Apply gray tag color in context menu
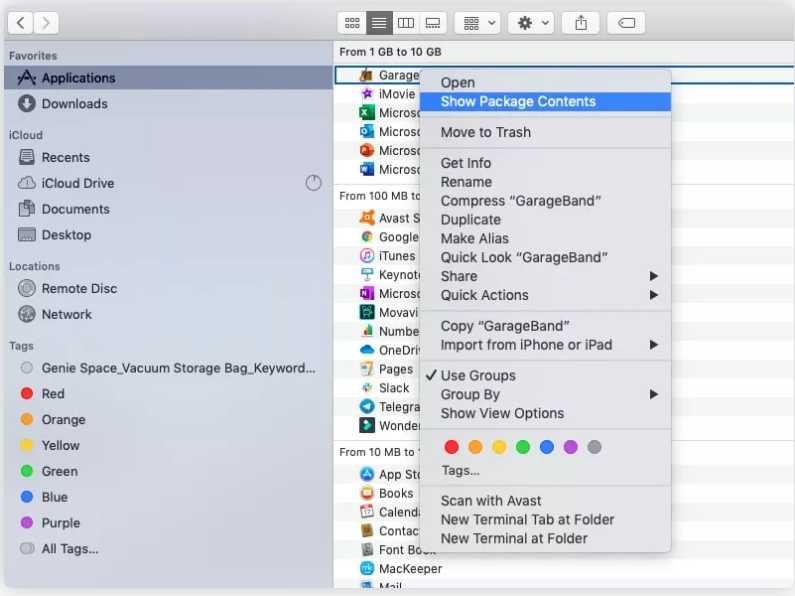The height and width of the screenshot is (596, 795). pyautogui.click(x=594, y=447)
